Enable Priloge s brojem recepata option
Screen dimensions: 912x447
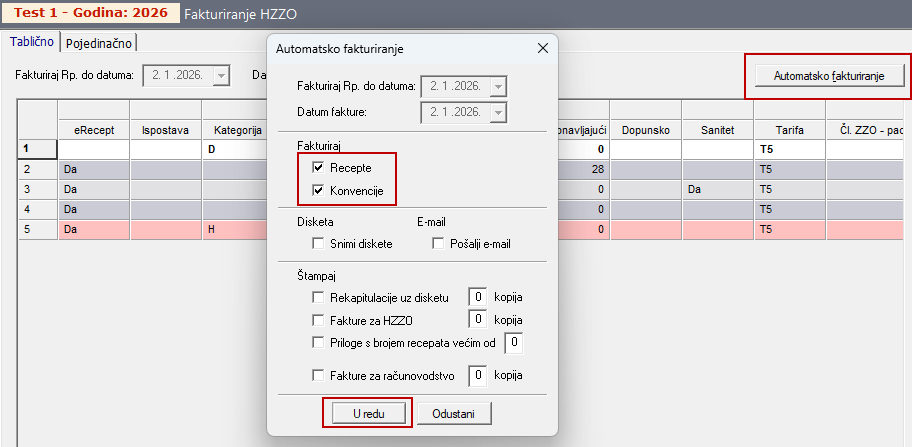[318, 343]
